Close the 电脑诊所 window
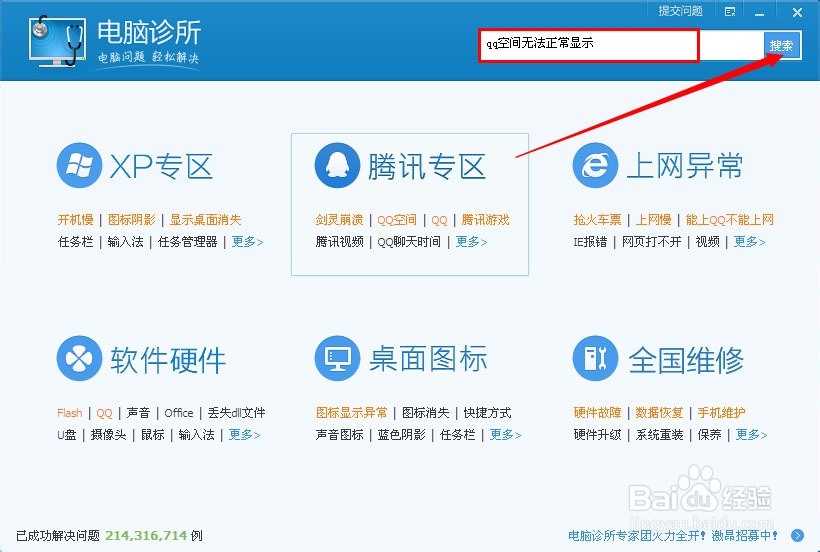 pyautogui.click(x=797, y=12)
